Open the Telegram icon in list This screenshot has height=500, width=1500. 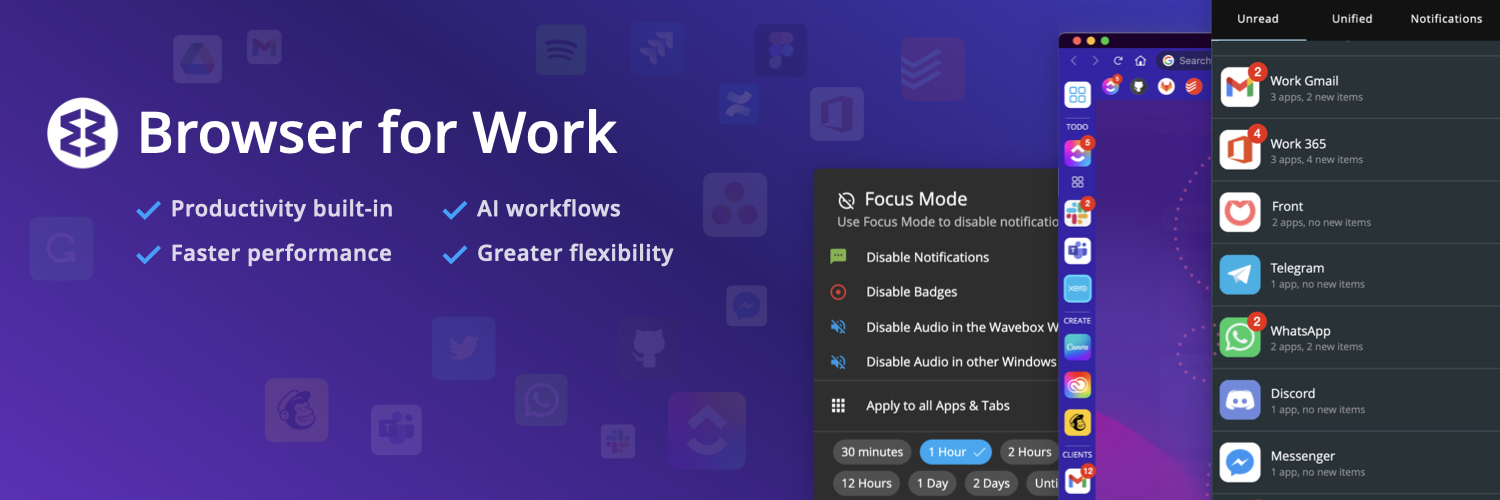click(1240, 275)
